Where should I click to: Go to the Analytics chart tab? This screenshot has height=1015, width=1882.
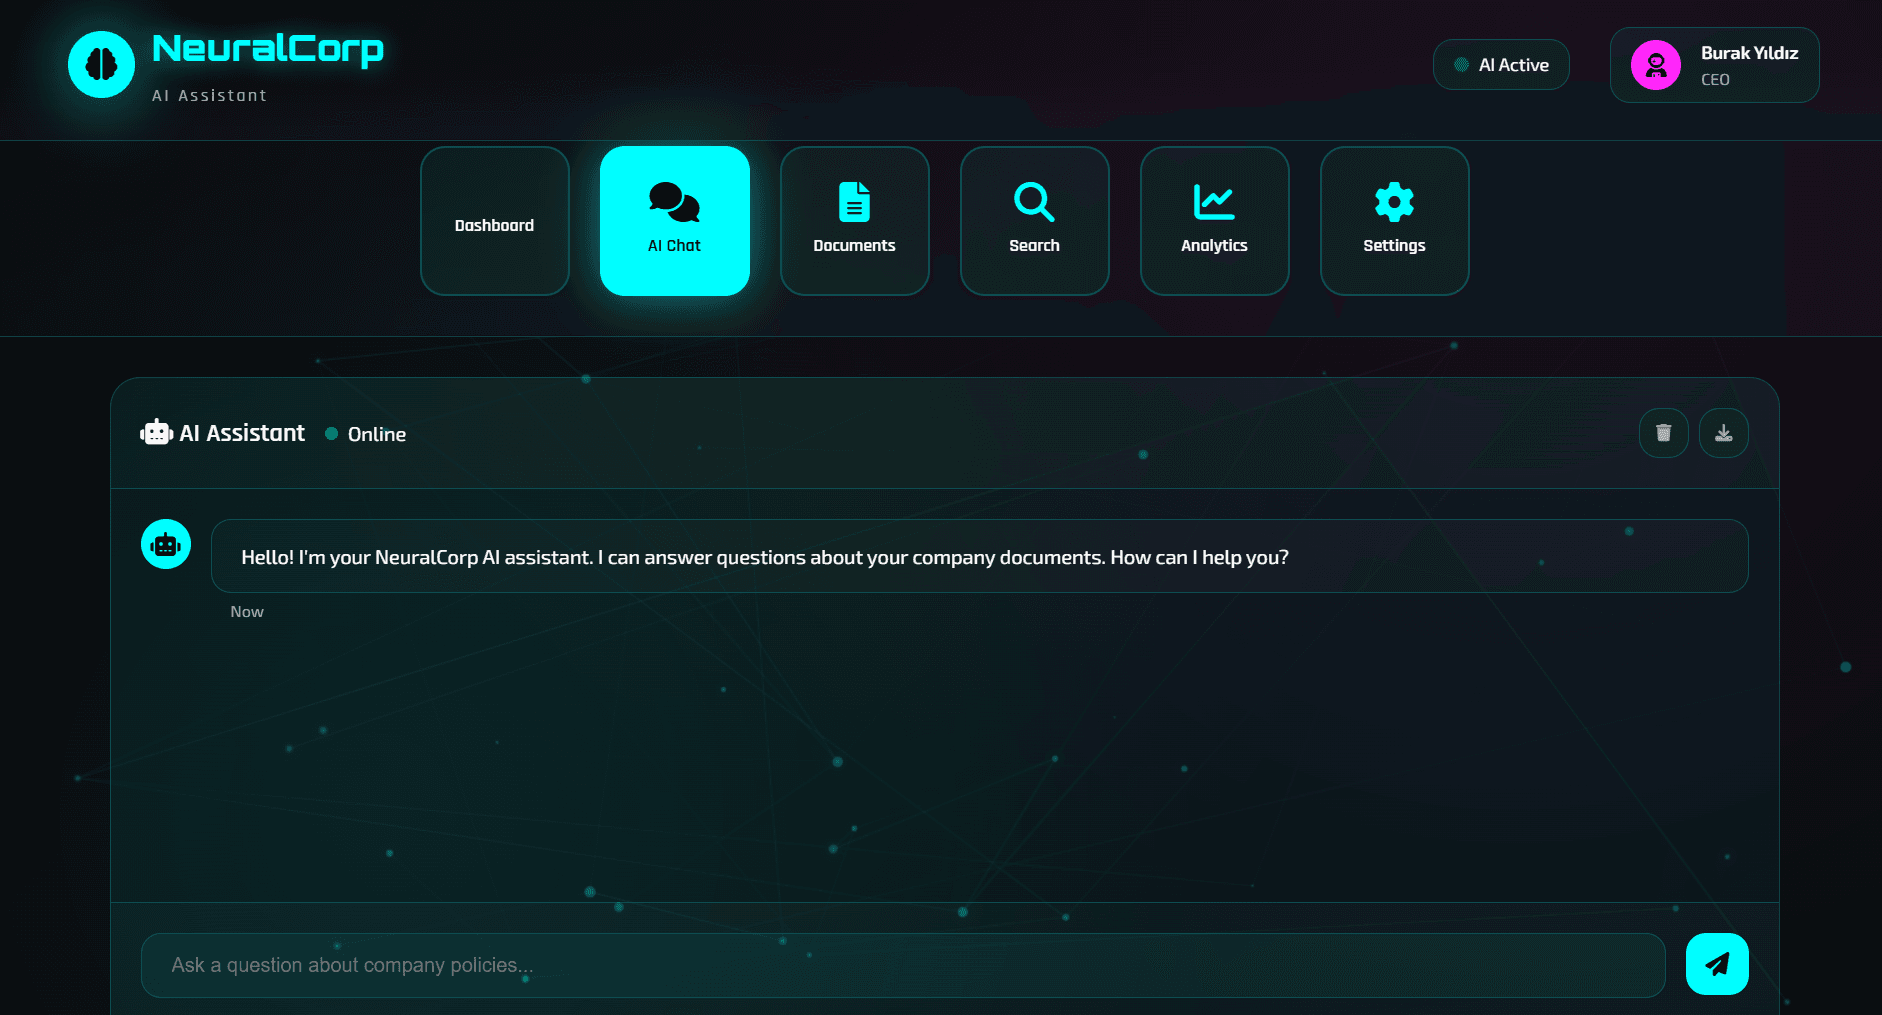[1214, 221]
